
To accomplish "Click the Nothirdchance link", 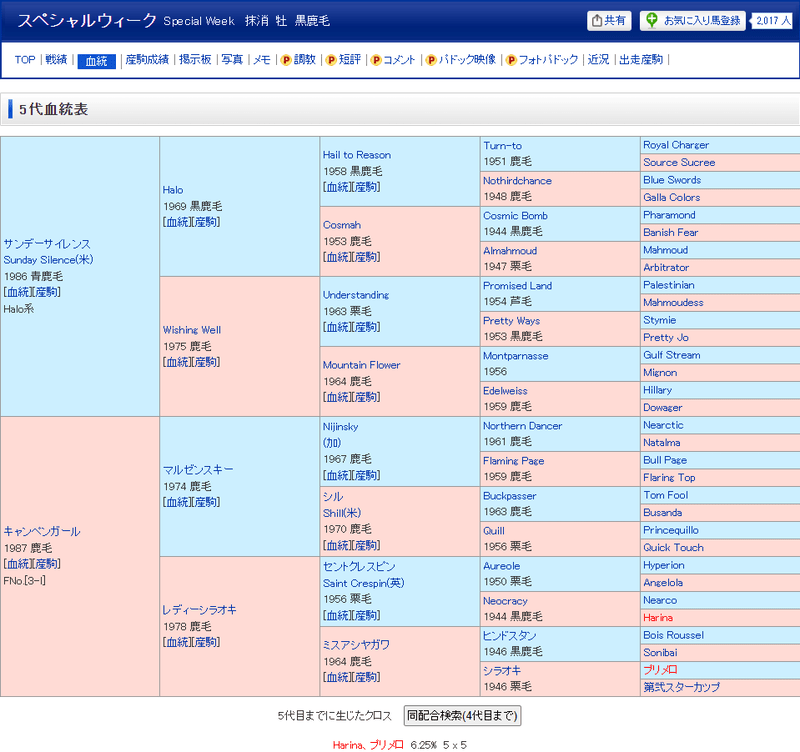I will coord(517,181).
